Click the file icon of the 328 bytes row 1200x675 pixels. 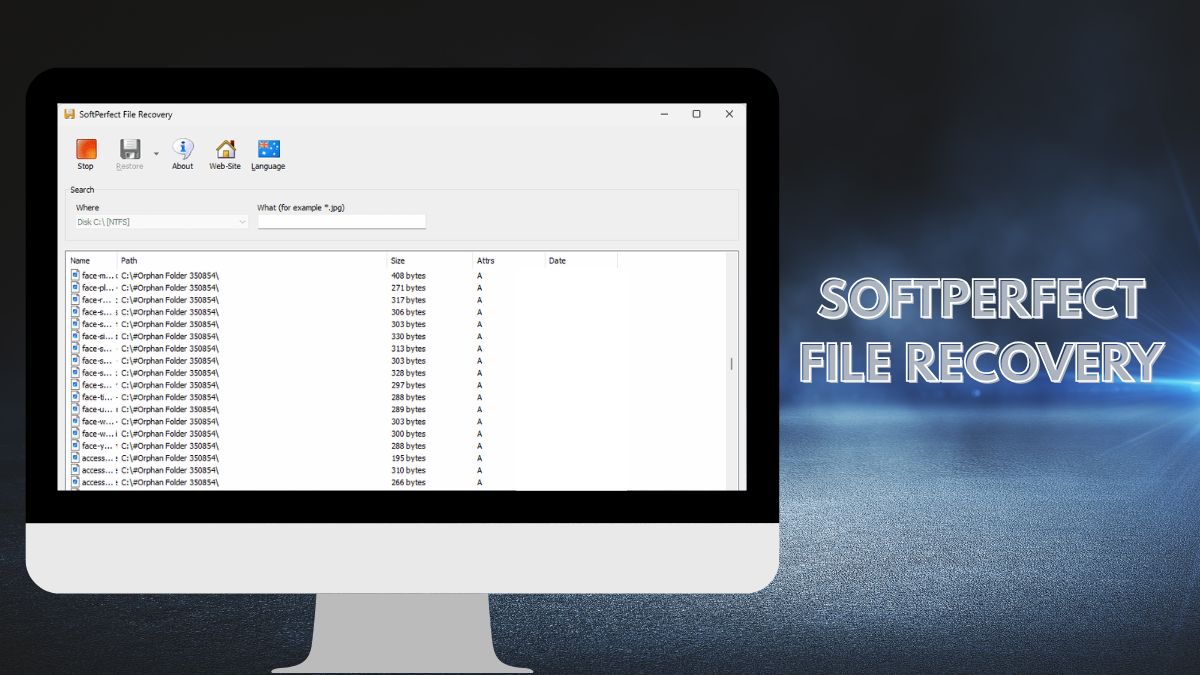pos(75,372)
